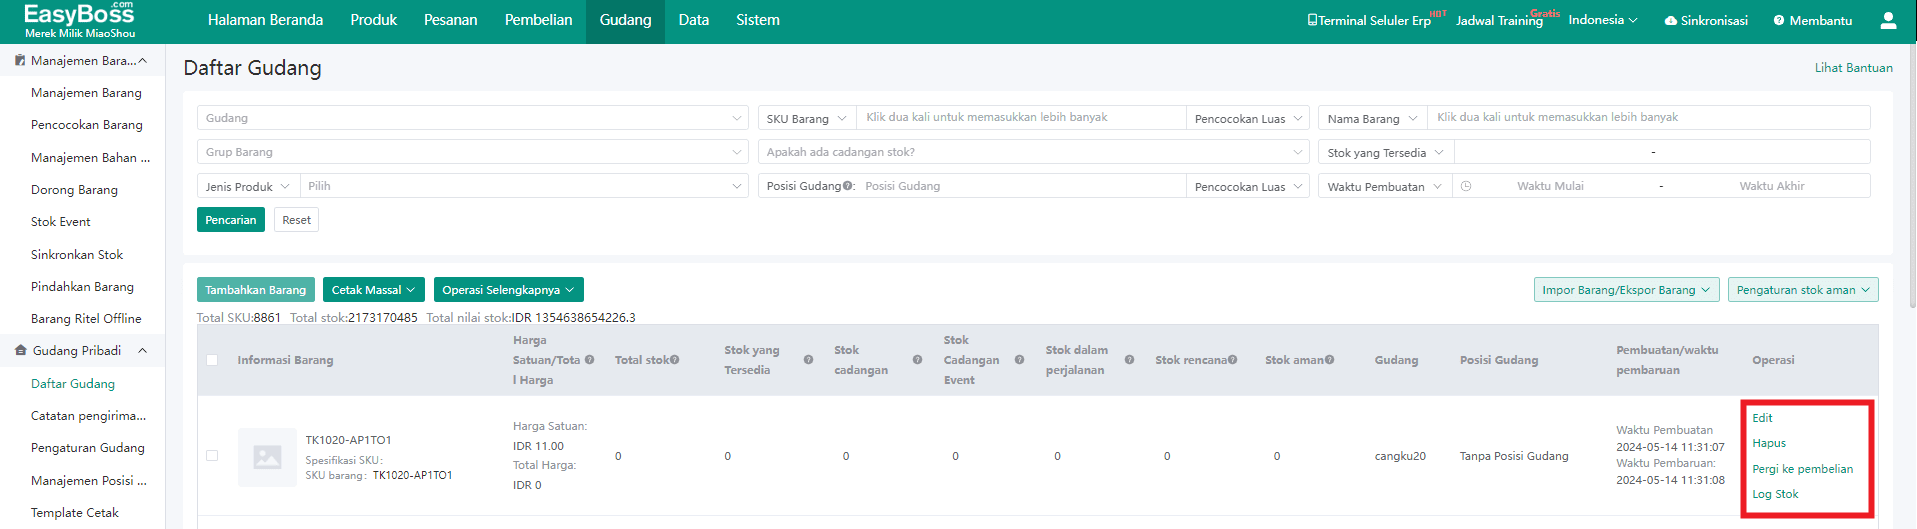This screenshot has height=529, width=1917.
Task: Open Manajemen Barang sidebar item
Action: click(86, 93)
